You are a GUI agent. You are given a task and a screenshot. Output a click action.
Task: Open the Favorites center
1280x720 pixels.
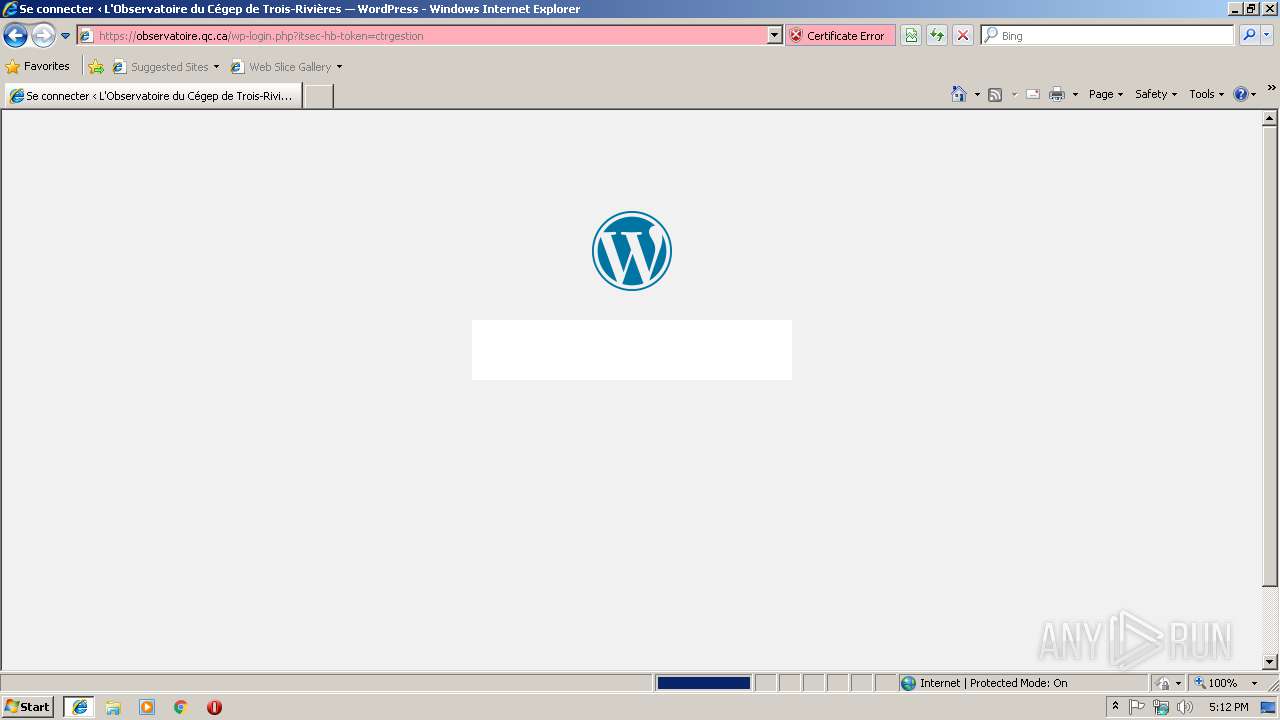38,66
